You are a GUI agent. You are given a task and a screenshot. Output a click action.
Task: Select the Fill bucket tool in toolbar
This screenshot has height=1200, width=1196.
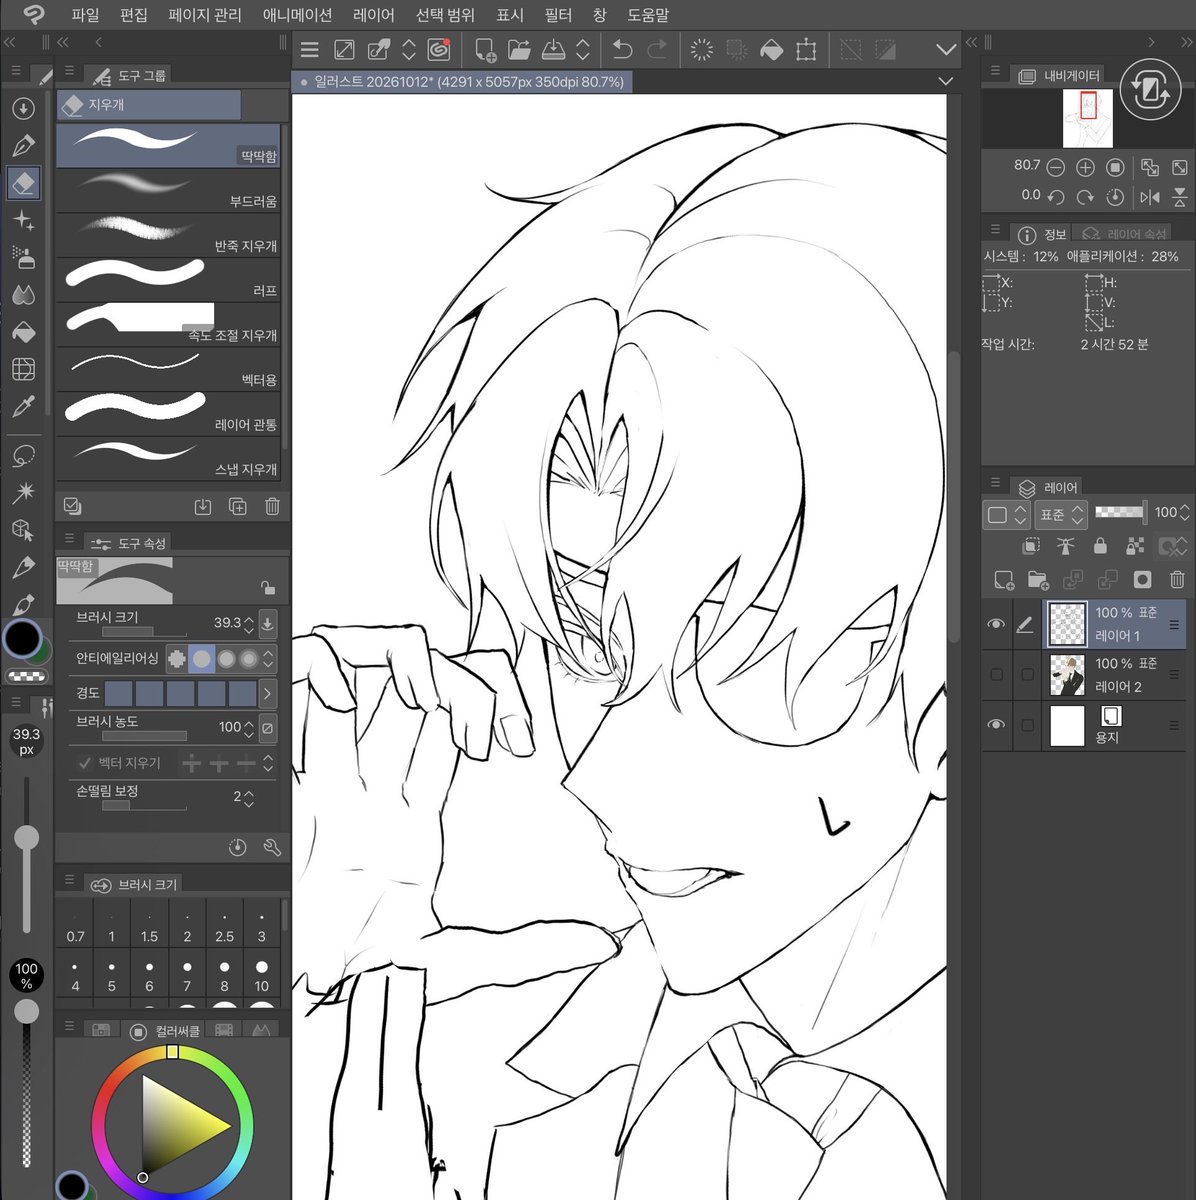pos(24,332)
